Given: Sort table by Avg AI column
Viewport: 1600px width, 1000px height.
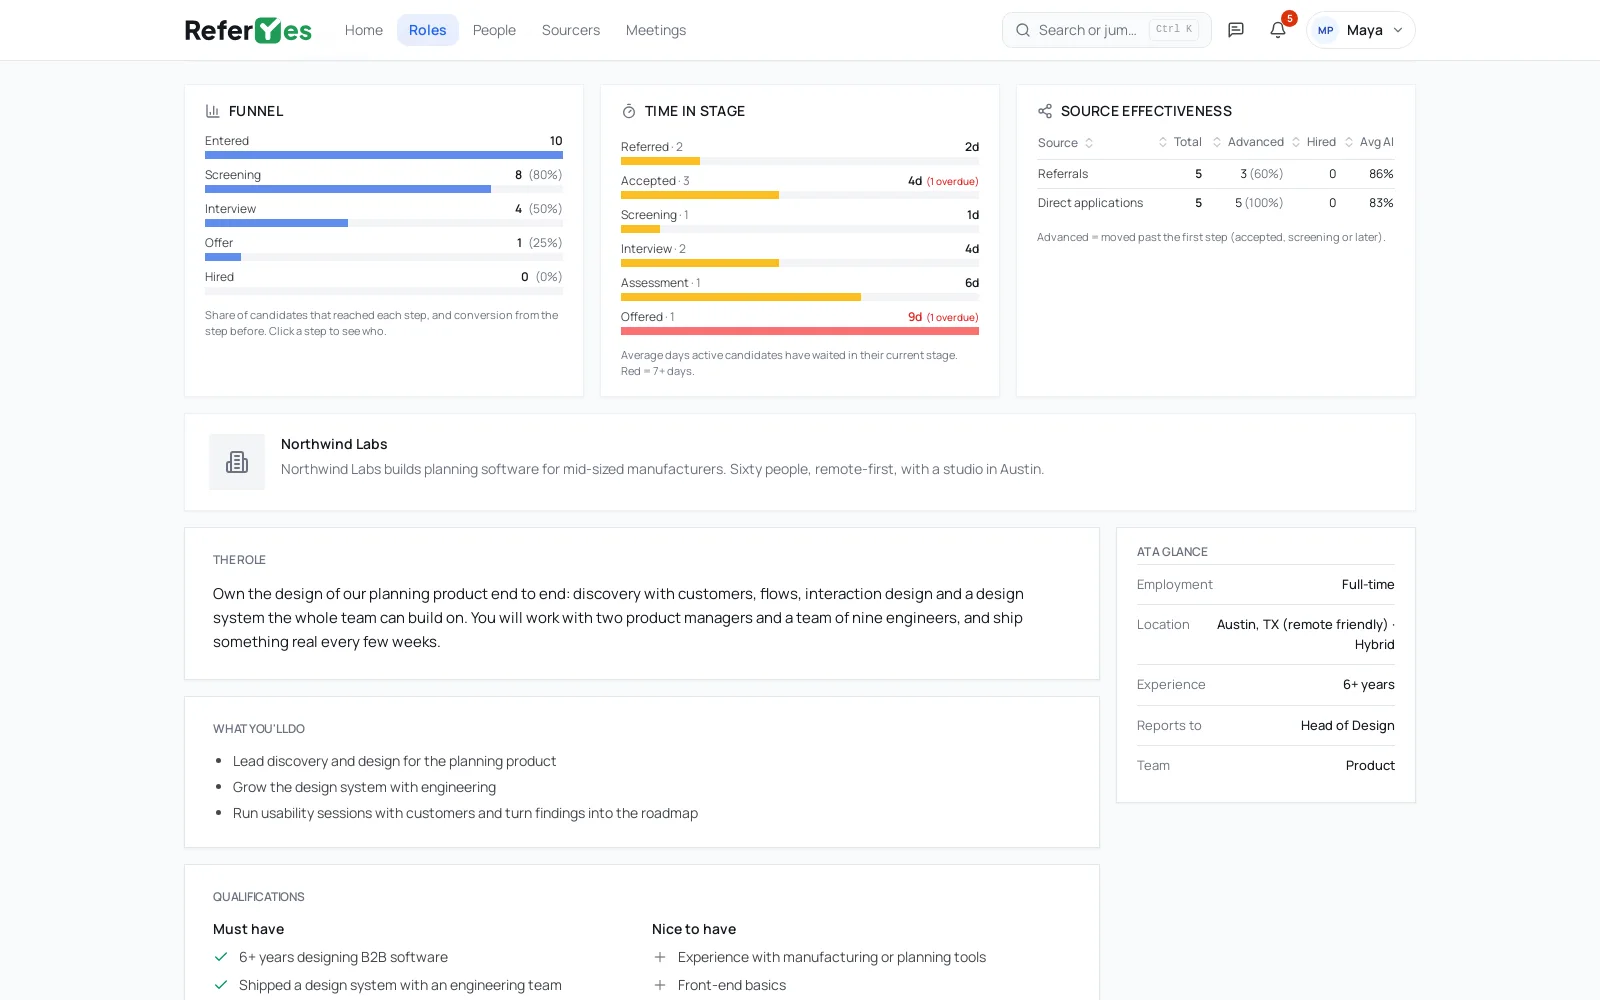Looking at the screenshot, I should pyautogui.click(x=1369, y=142).
